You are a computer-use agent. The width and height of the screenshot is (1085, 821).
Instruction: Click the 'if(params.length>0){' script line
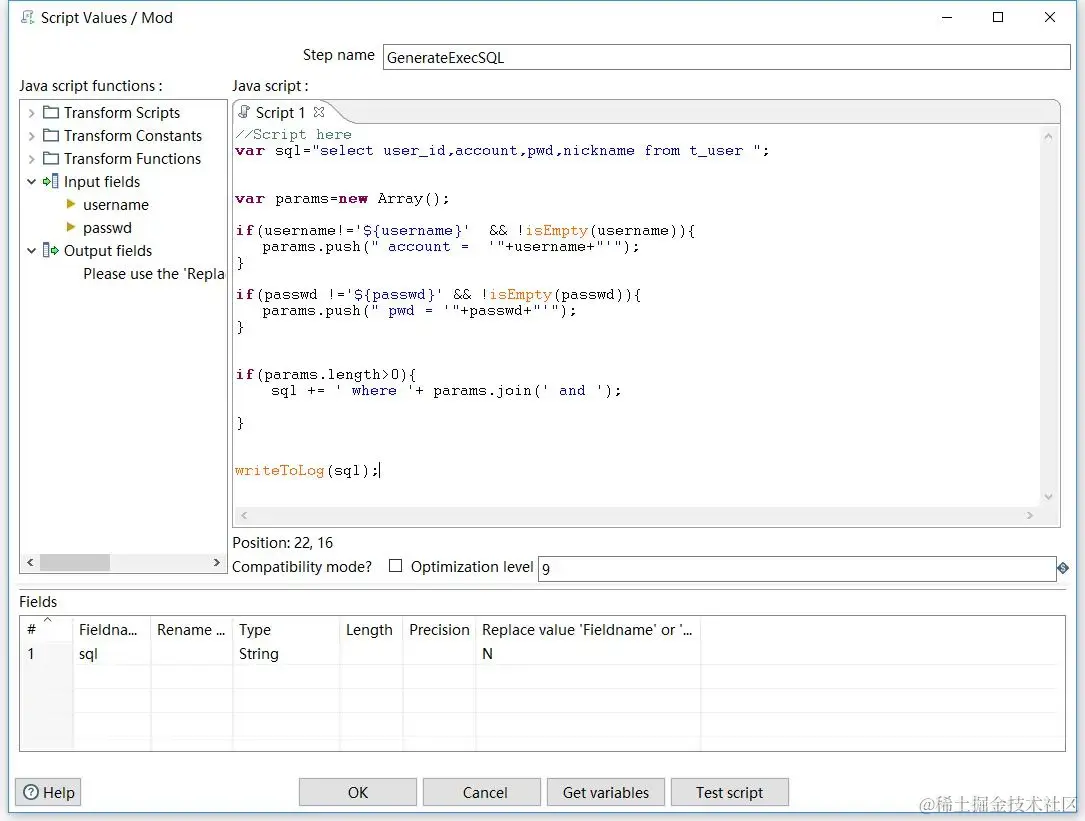click(x=325, y=375)
